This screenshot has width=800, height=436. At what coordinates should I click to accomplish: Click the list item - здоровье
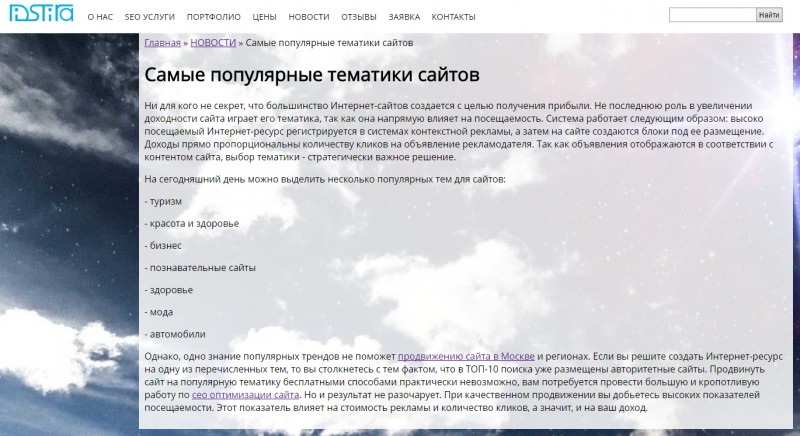click(x=169, y=290)
